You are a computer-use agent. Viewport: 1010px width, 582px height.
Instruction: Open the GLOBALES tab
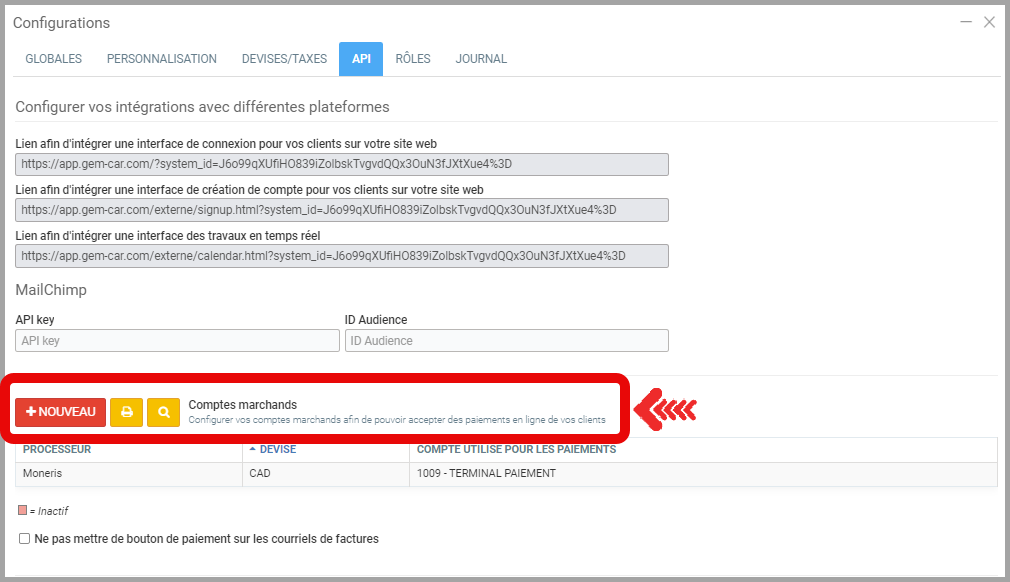(x=54, y=59)
